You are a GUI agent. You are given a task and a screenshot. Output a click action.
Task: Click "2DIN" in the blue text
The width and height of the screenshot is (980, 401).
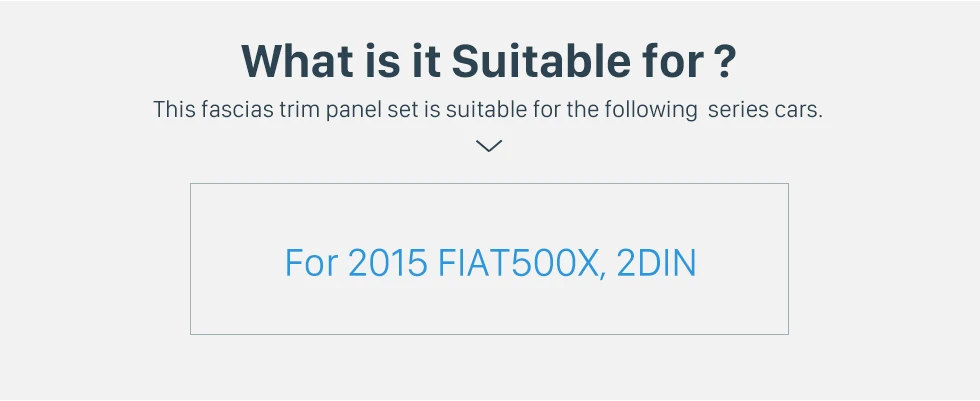pyautogui.click(x=656, y=263)
